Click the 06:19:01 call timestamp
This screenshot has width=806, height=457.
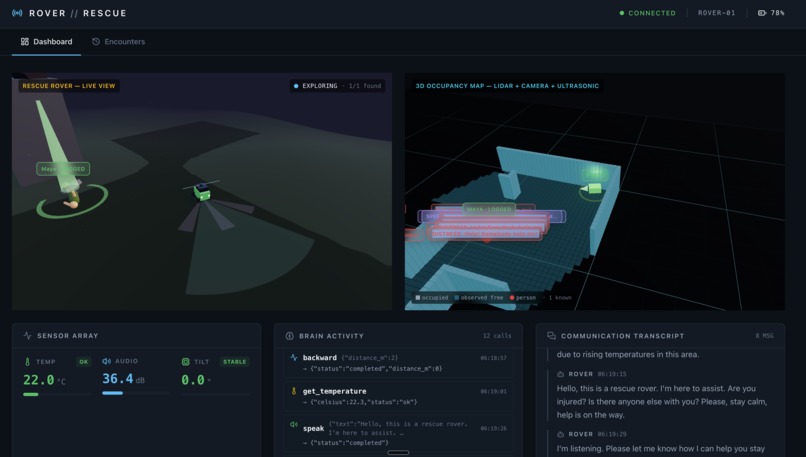493,391
